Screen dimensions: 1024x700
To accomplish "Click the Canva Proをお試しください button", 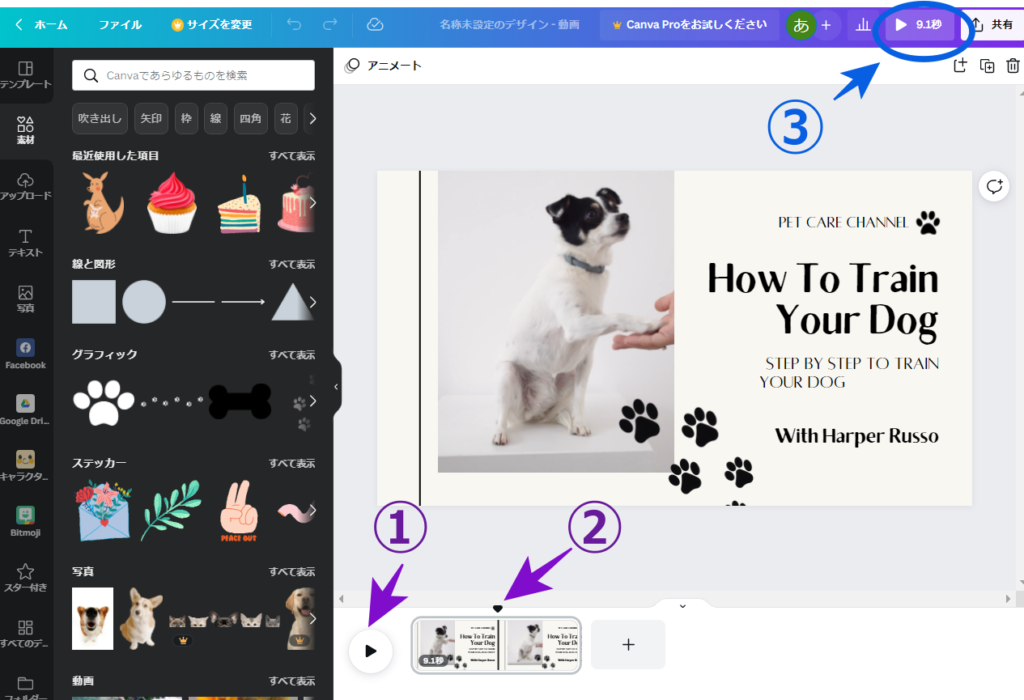I will click(690, 25).
